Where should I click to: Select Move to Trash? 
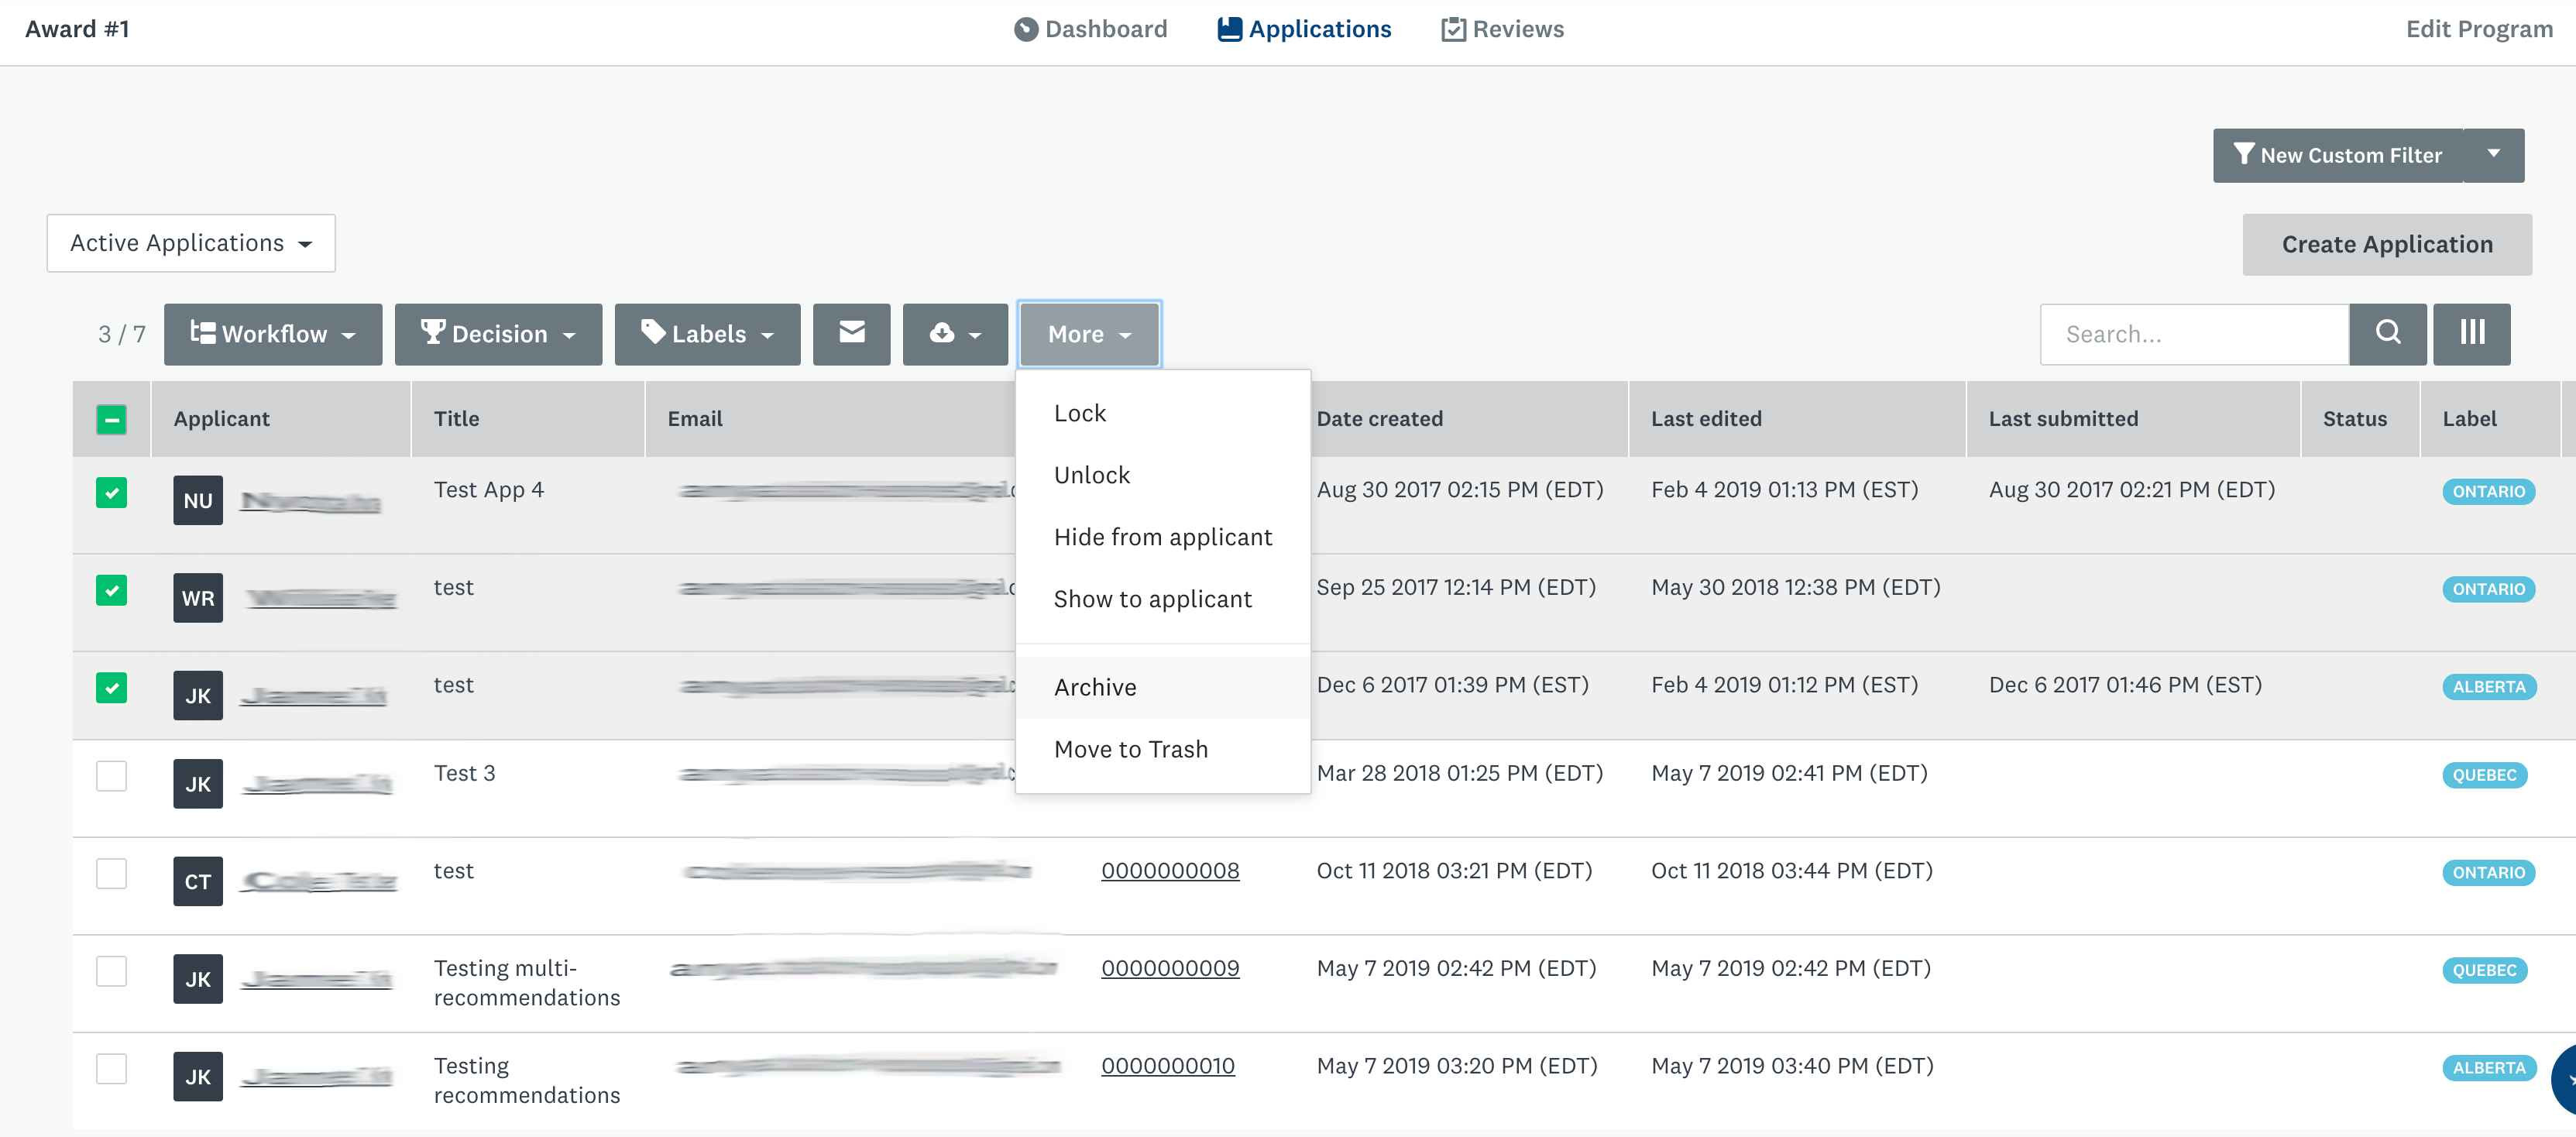click(x=1163, y=749)
